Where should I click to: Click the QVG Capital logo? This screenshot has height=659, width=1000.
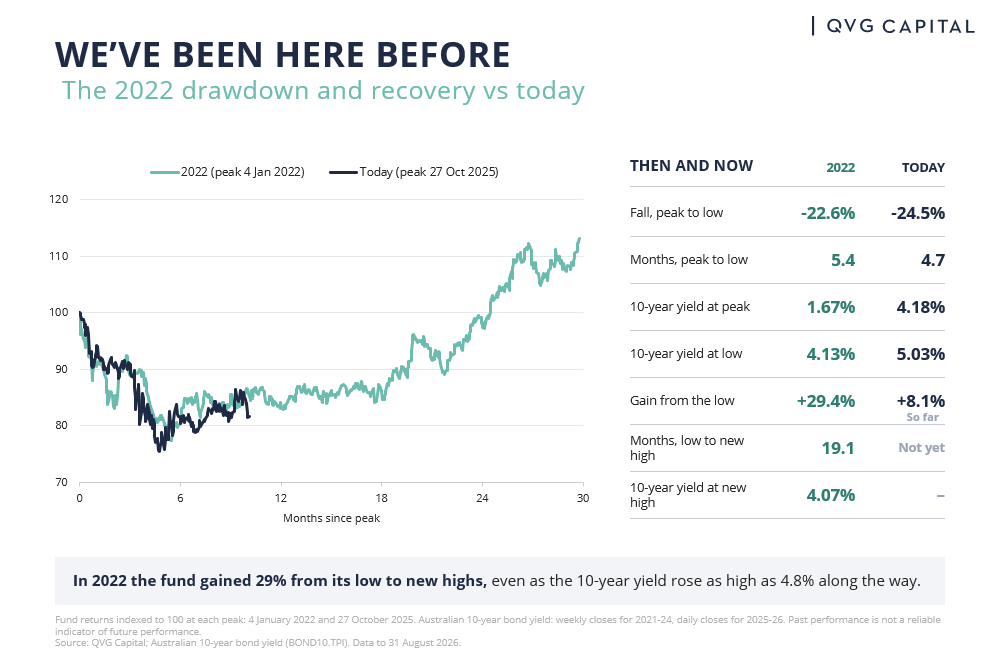point(893,26)
